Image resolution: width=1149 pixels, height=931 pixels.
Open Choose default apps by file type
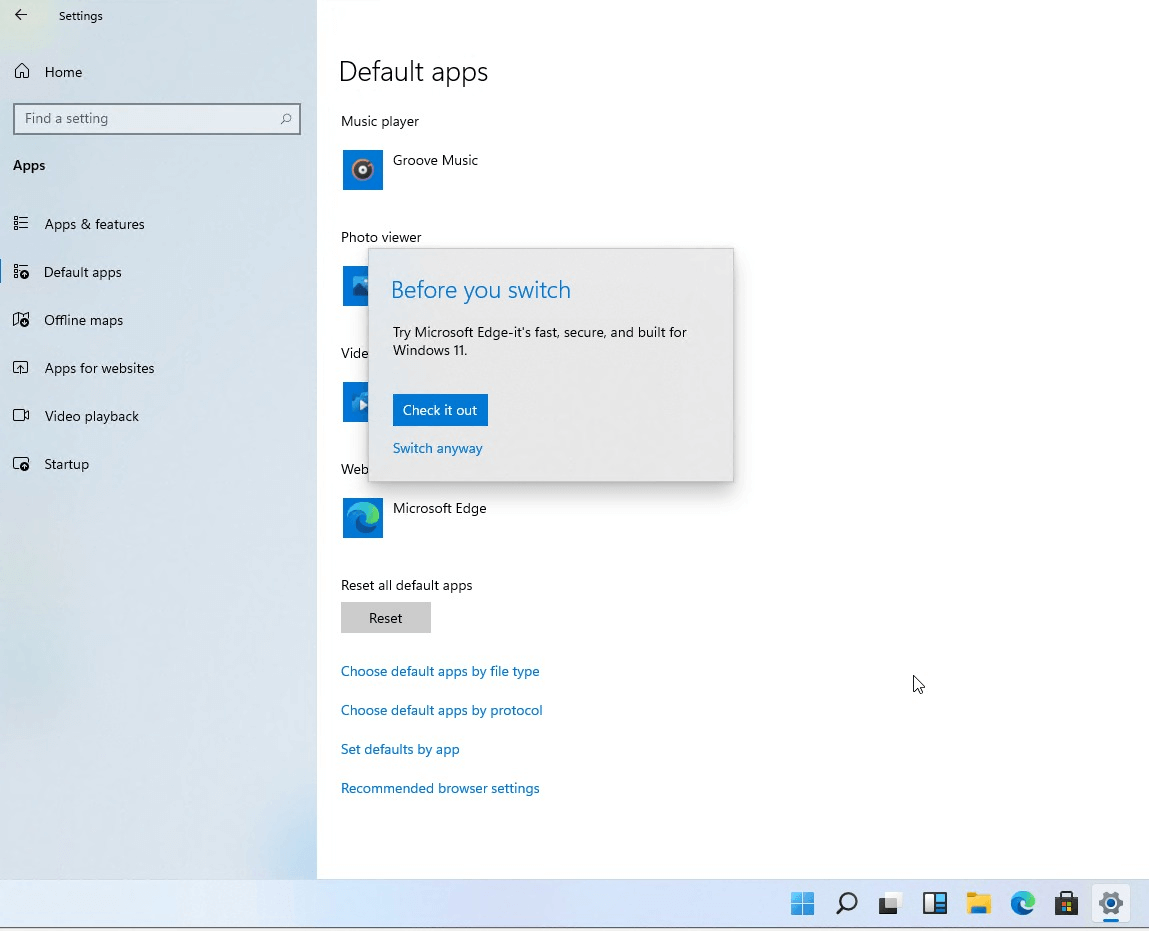[x=440, y=671]
